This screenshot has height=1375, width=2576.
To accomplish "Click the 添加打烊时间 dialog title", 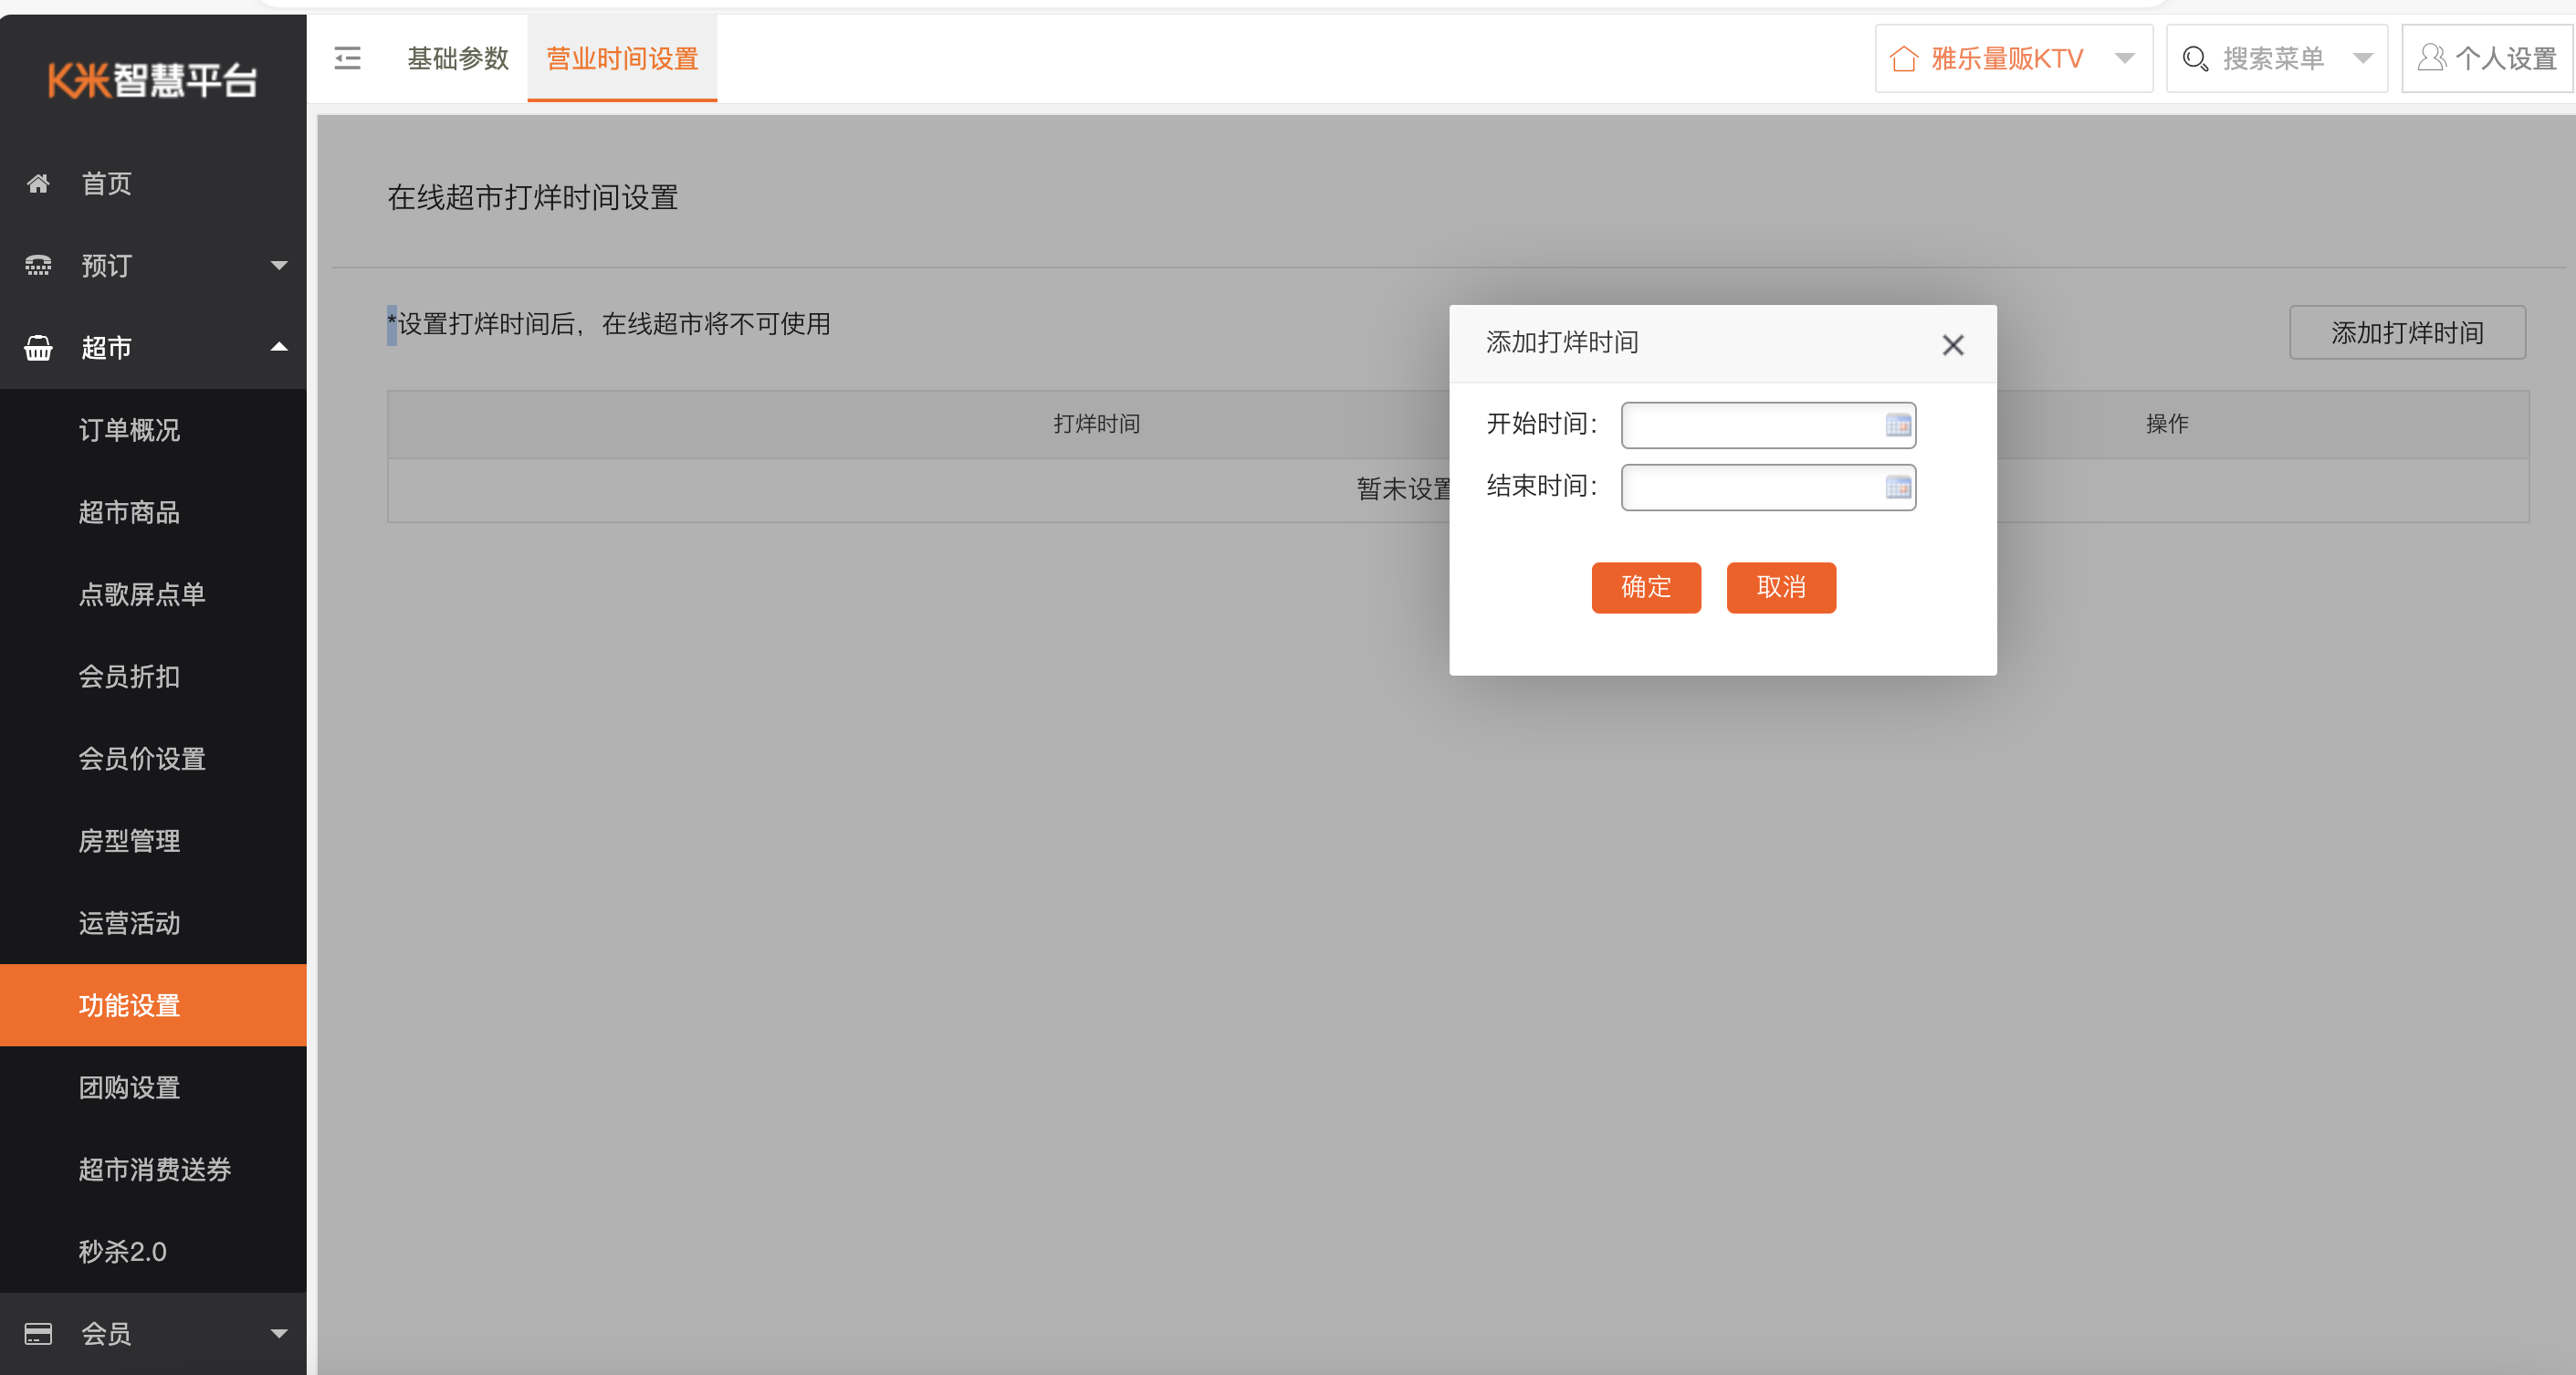I will [1562, 342].
